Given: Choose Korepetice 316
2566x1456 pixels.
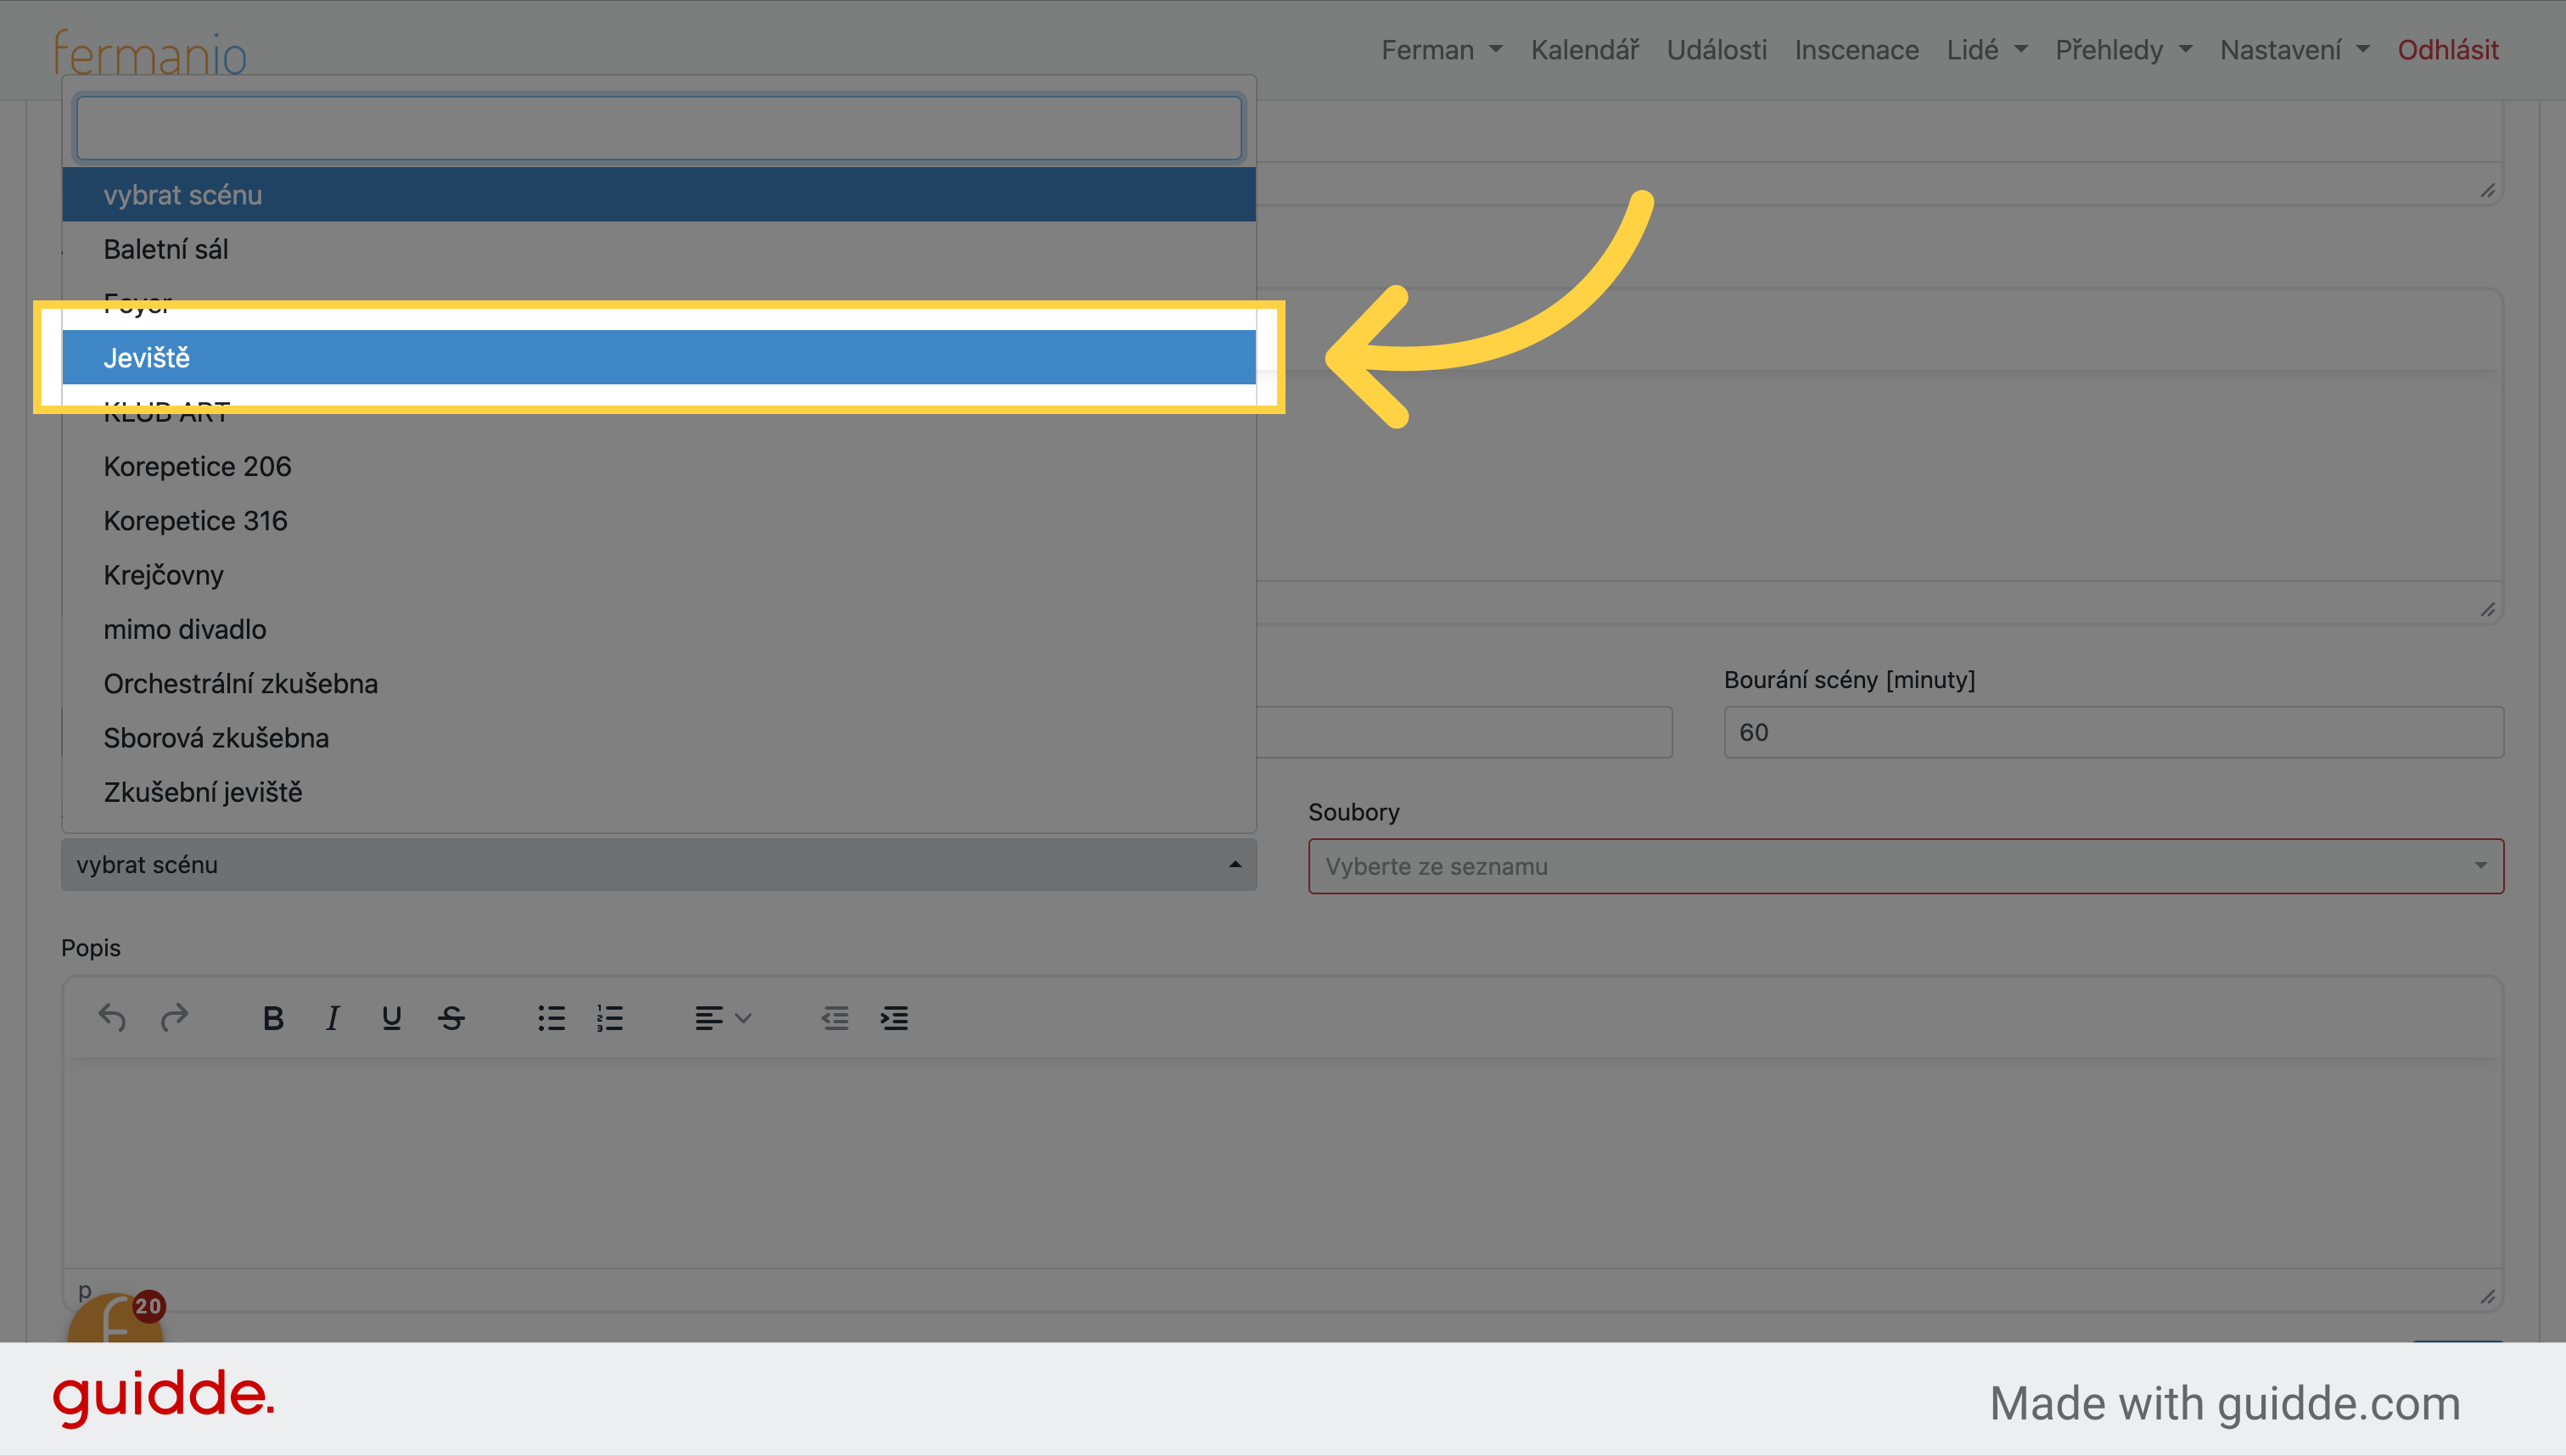Looking at the screenshot, I should (659, 520).
